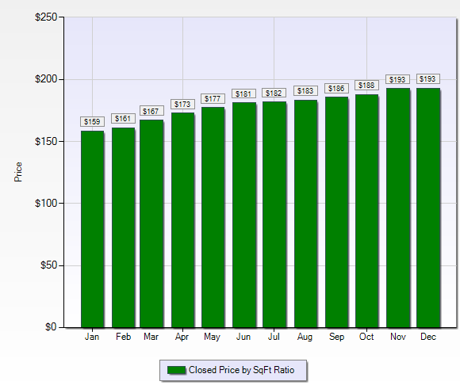
Task: Click the green legend color swatch
Action: 176,370
